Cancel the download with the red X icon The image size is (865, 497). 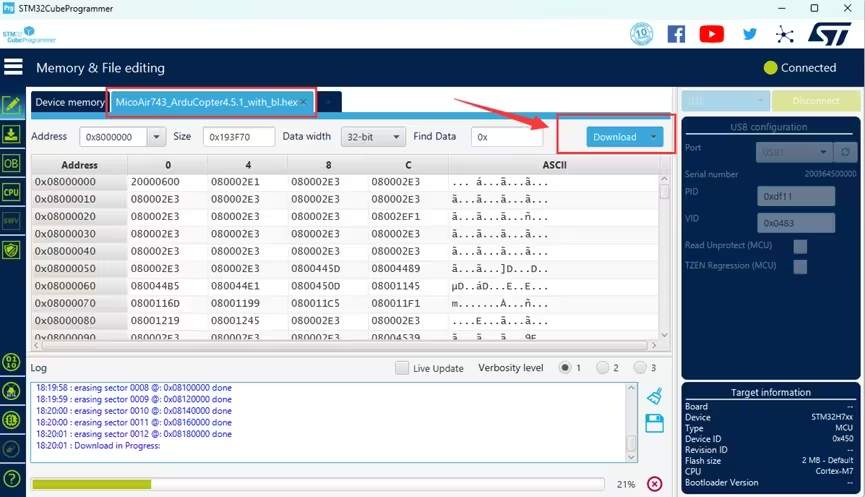tap(654, 484)
